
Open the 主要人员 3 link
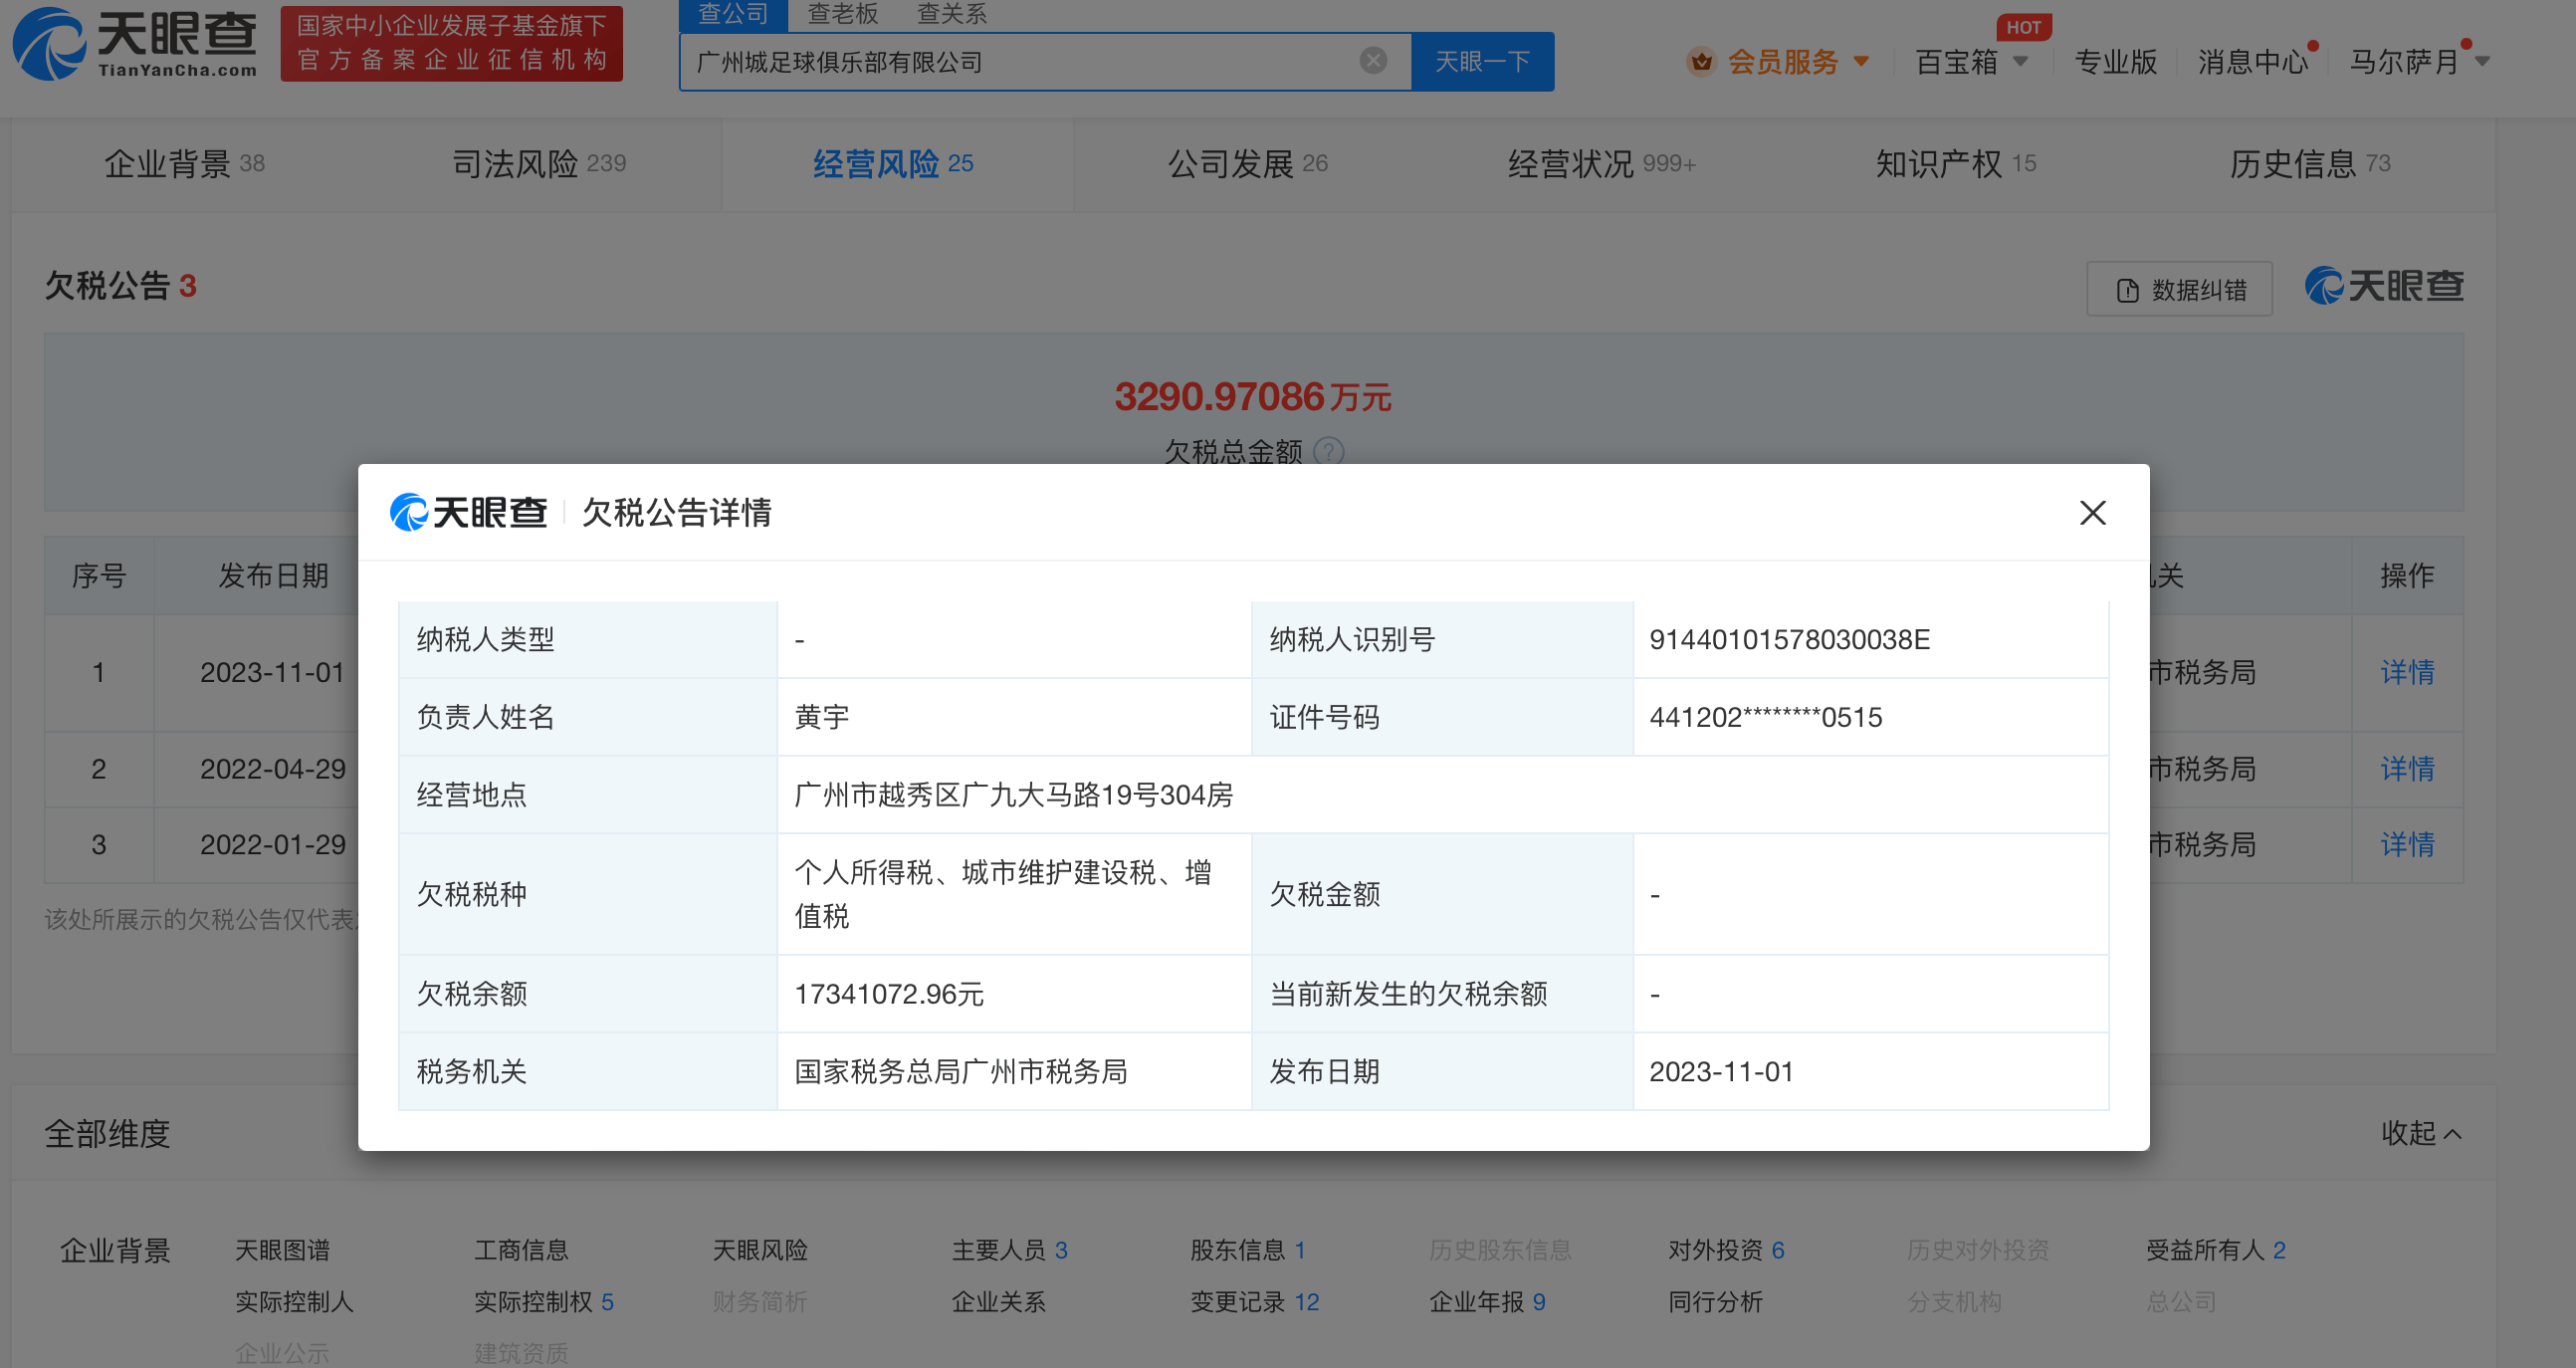tap(1010, 1250)
